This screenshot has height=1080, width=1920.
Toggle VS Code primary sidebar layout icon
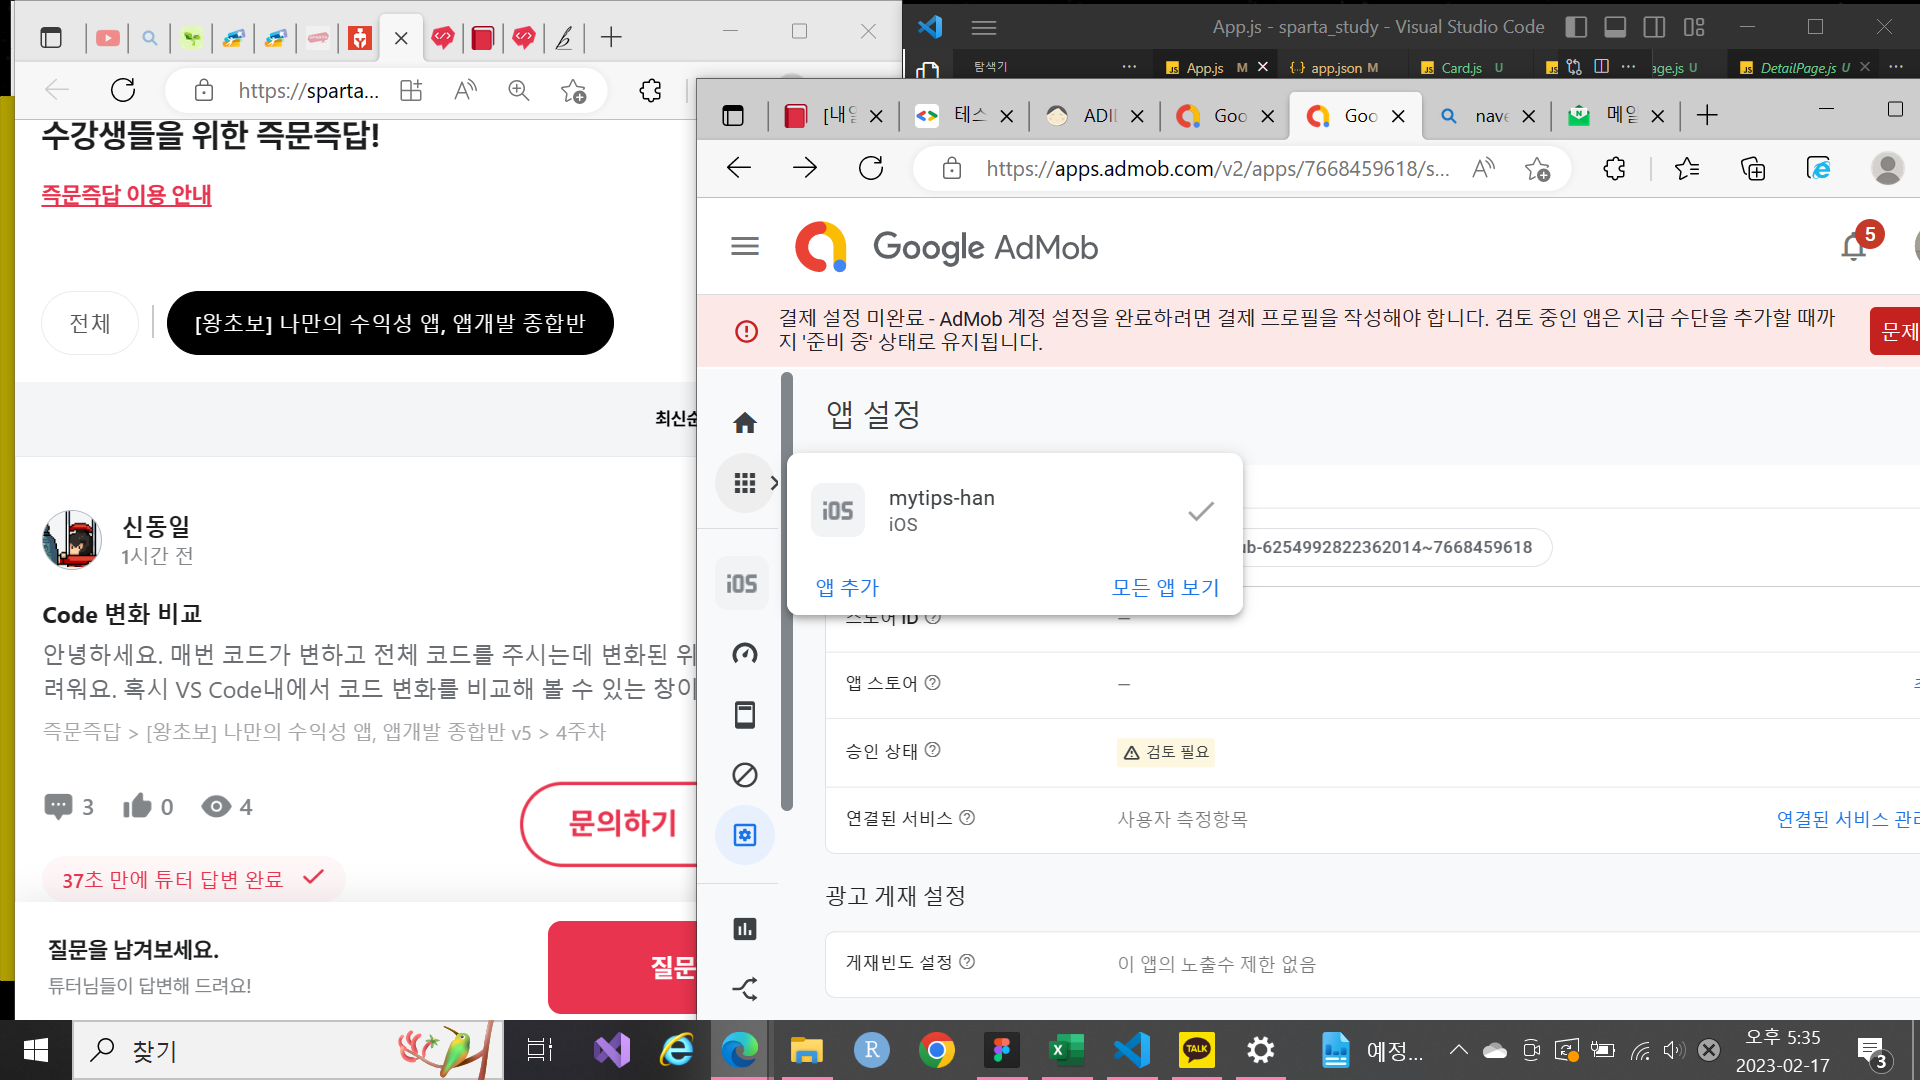(1576, 27)
